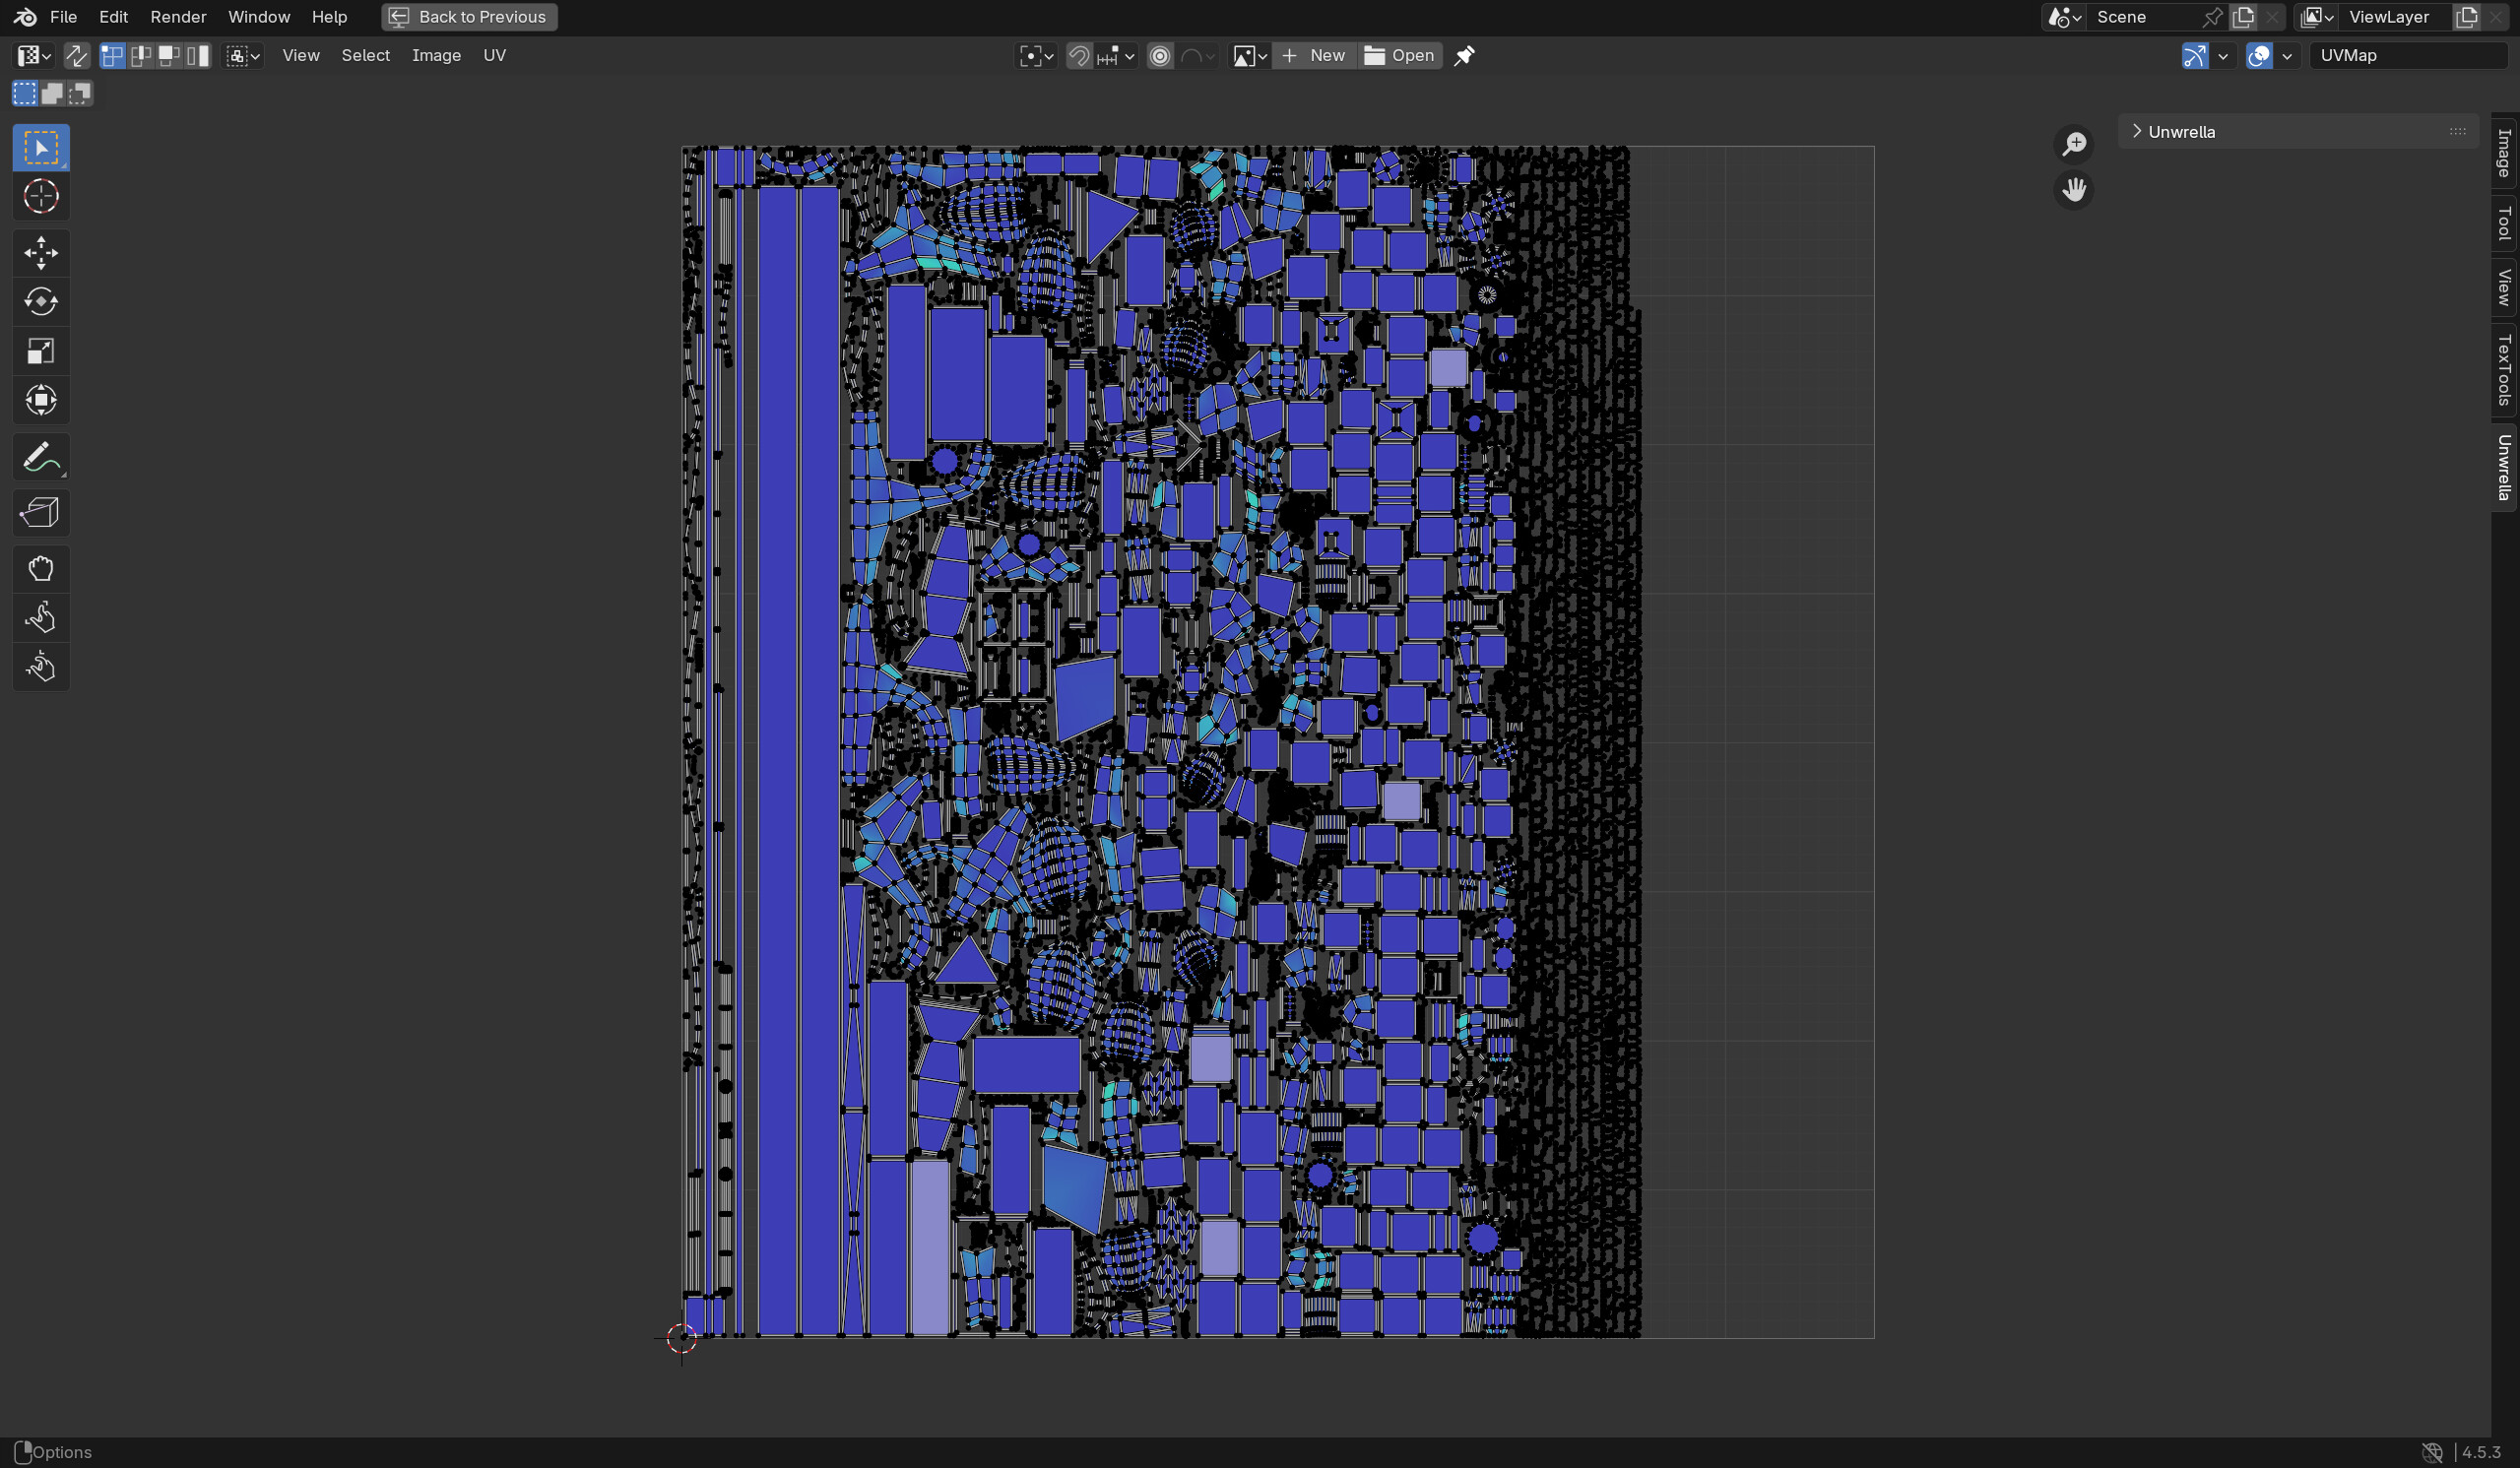The width and height of the screenshot is (2520, 1468).
Task: Click the new ViewLayer duplicate icon
Action: 2467,17
